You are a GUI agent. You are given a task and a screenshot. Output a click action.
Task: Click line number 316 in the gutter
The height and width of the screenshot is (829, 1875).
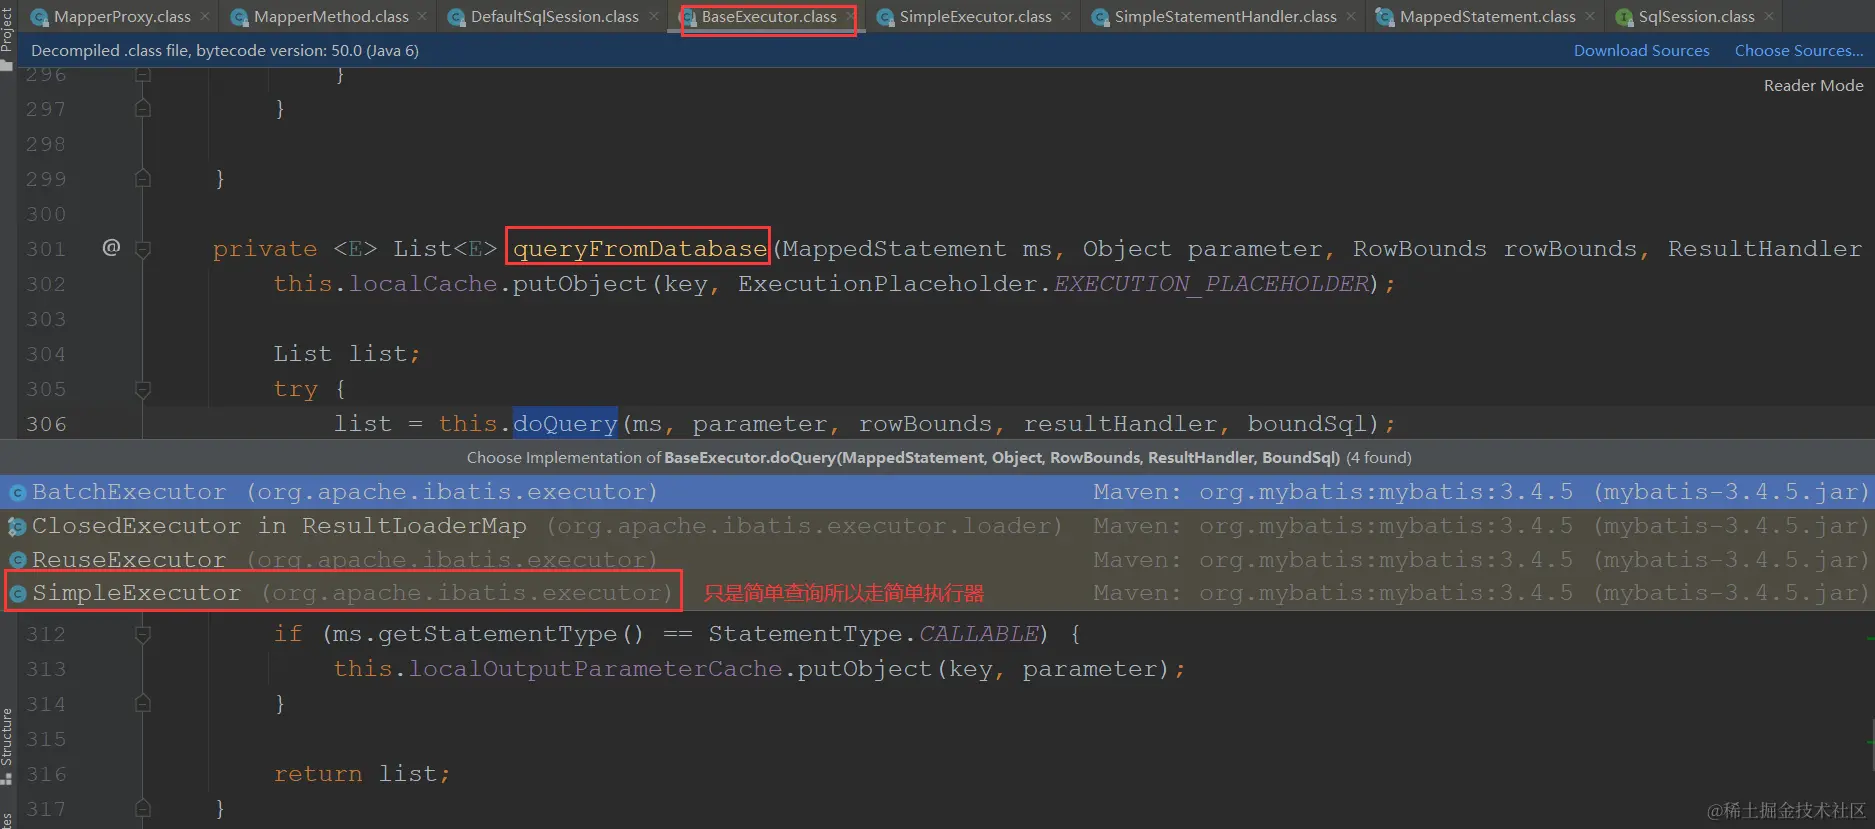pyautogui.click(x=46, y=774)
